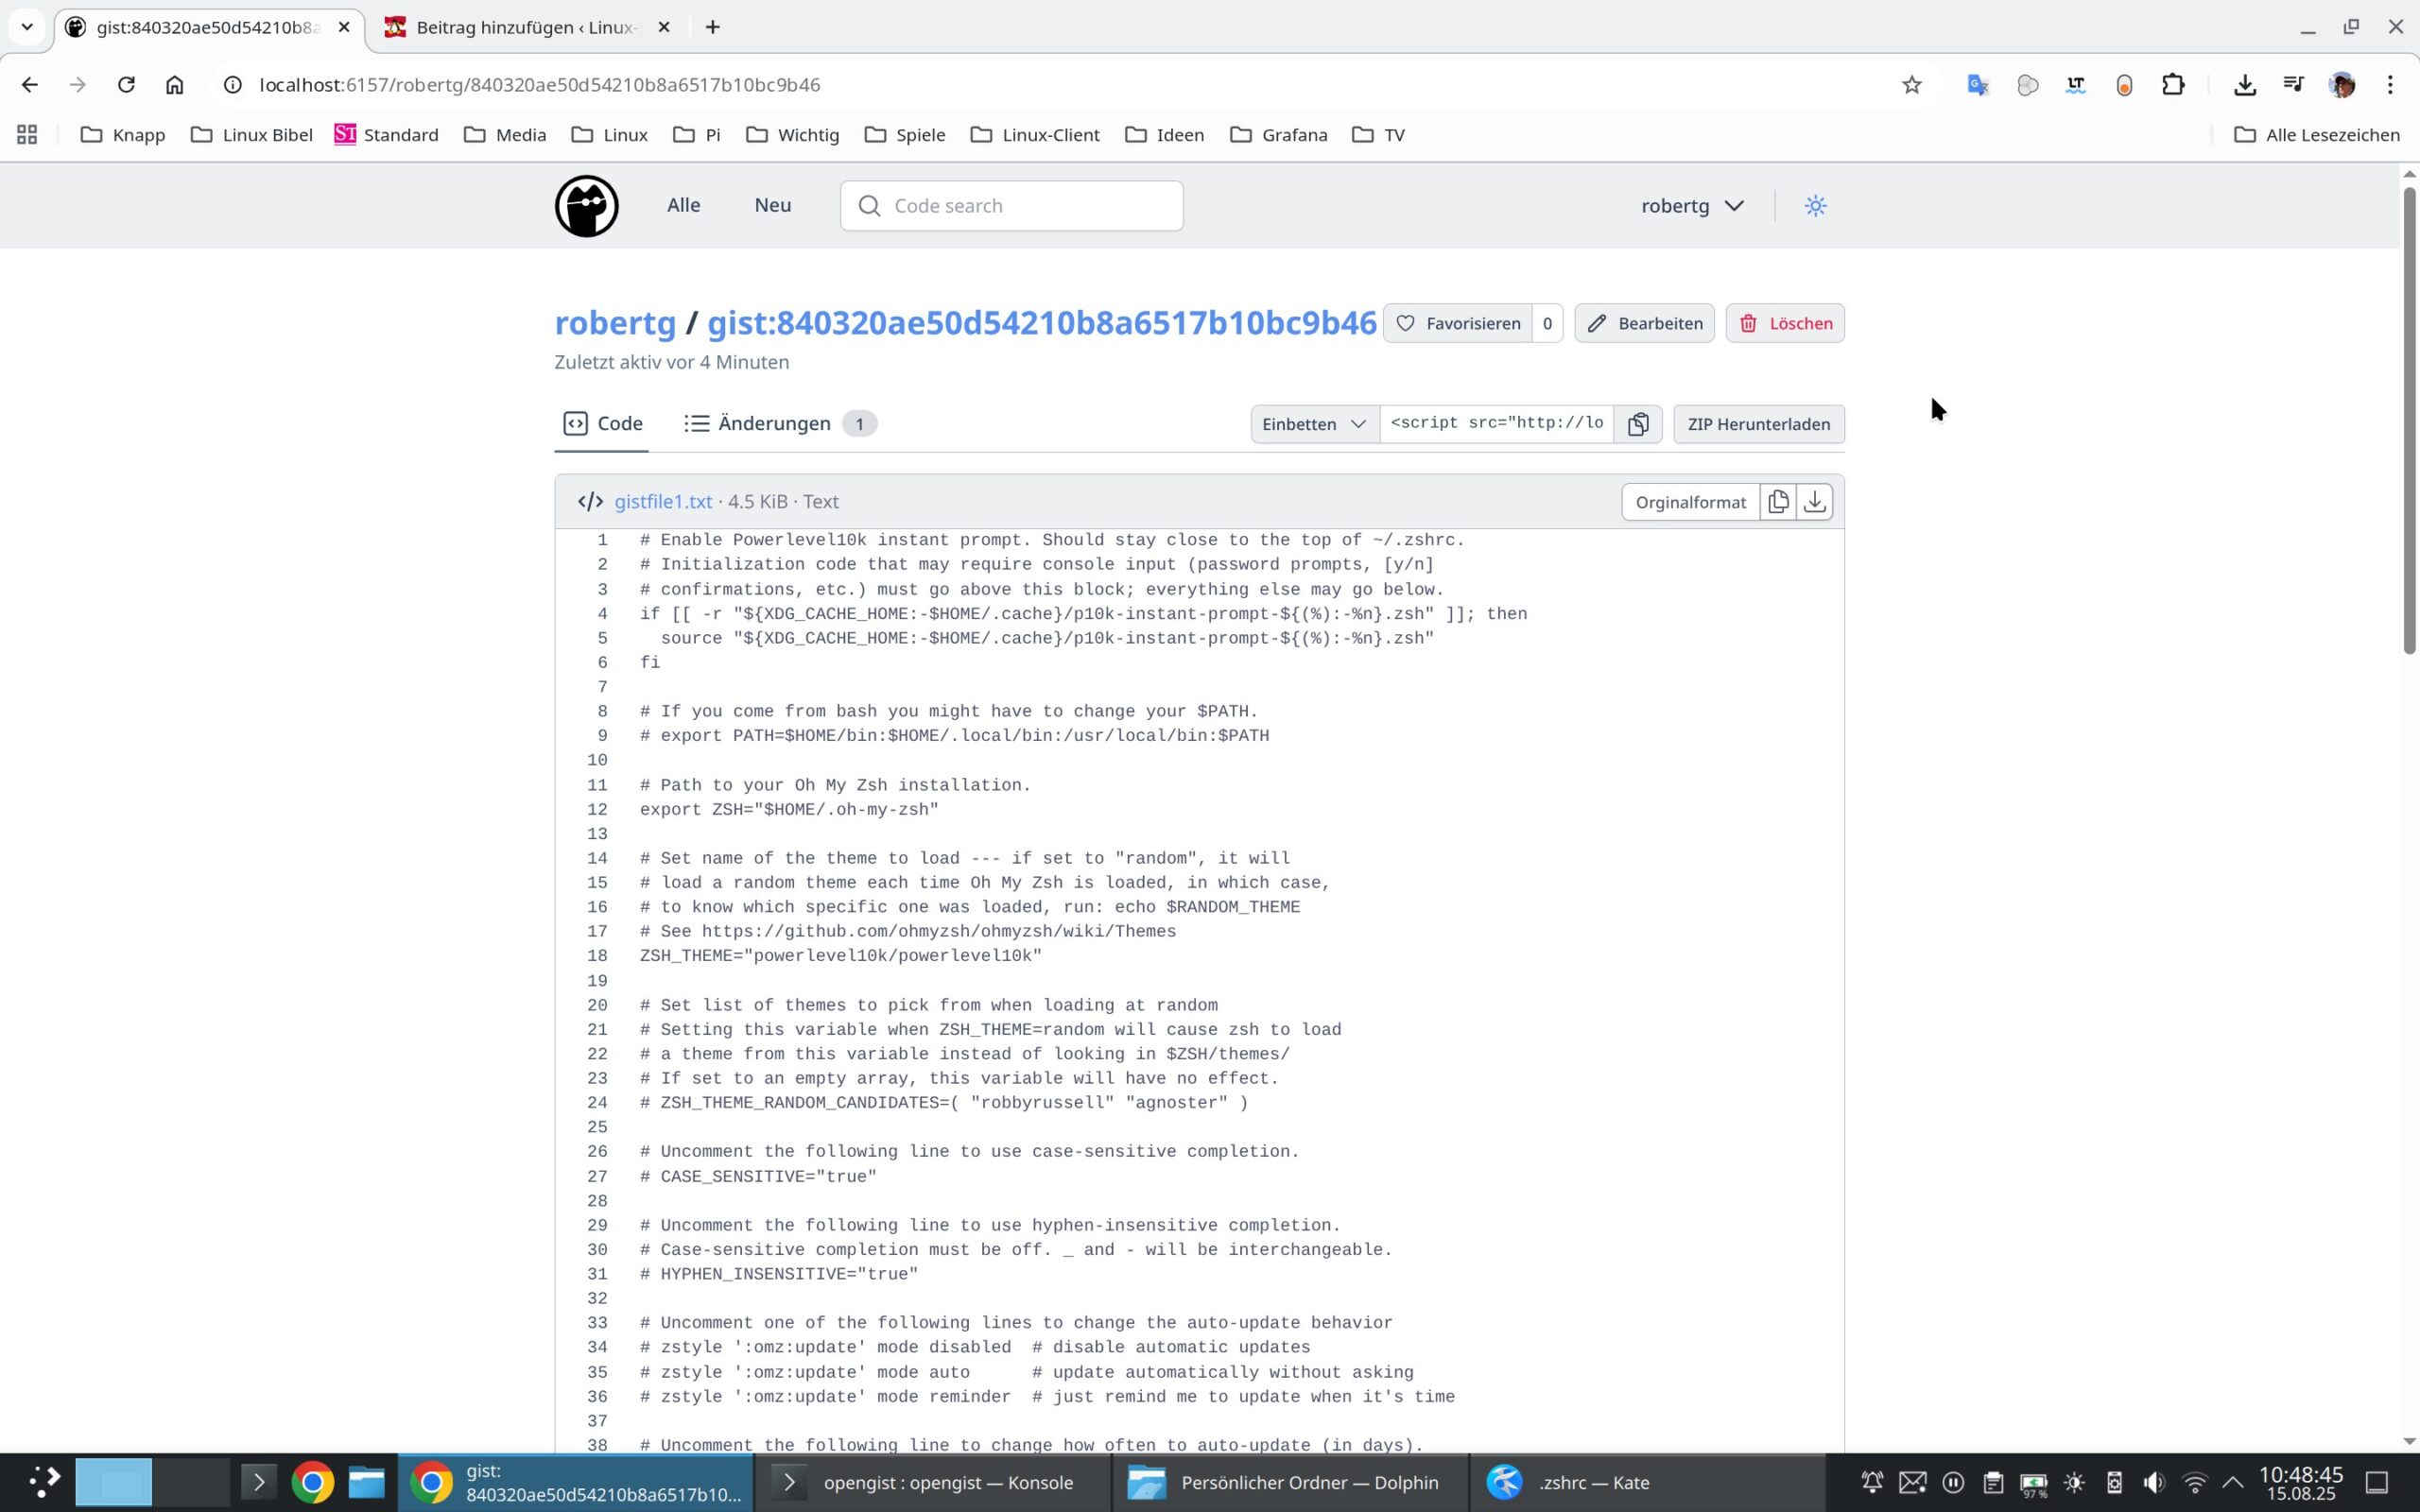2420x1512 pixels.
Task: Switch to Dolphin Persönlicher Ordner window
Action: [1288, 1482]
